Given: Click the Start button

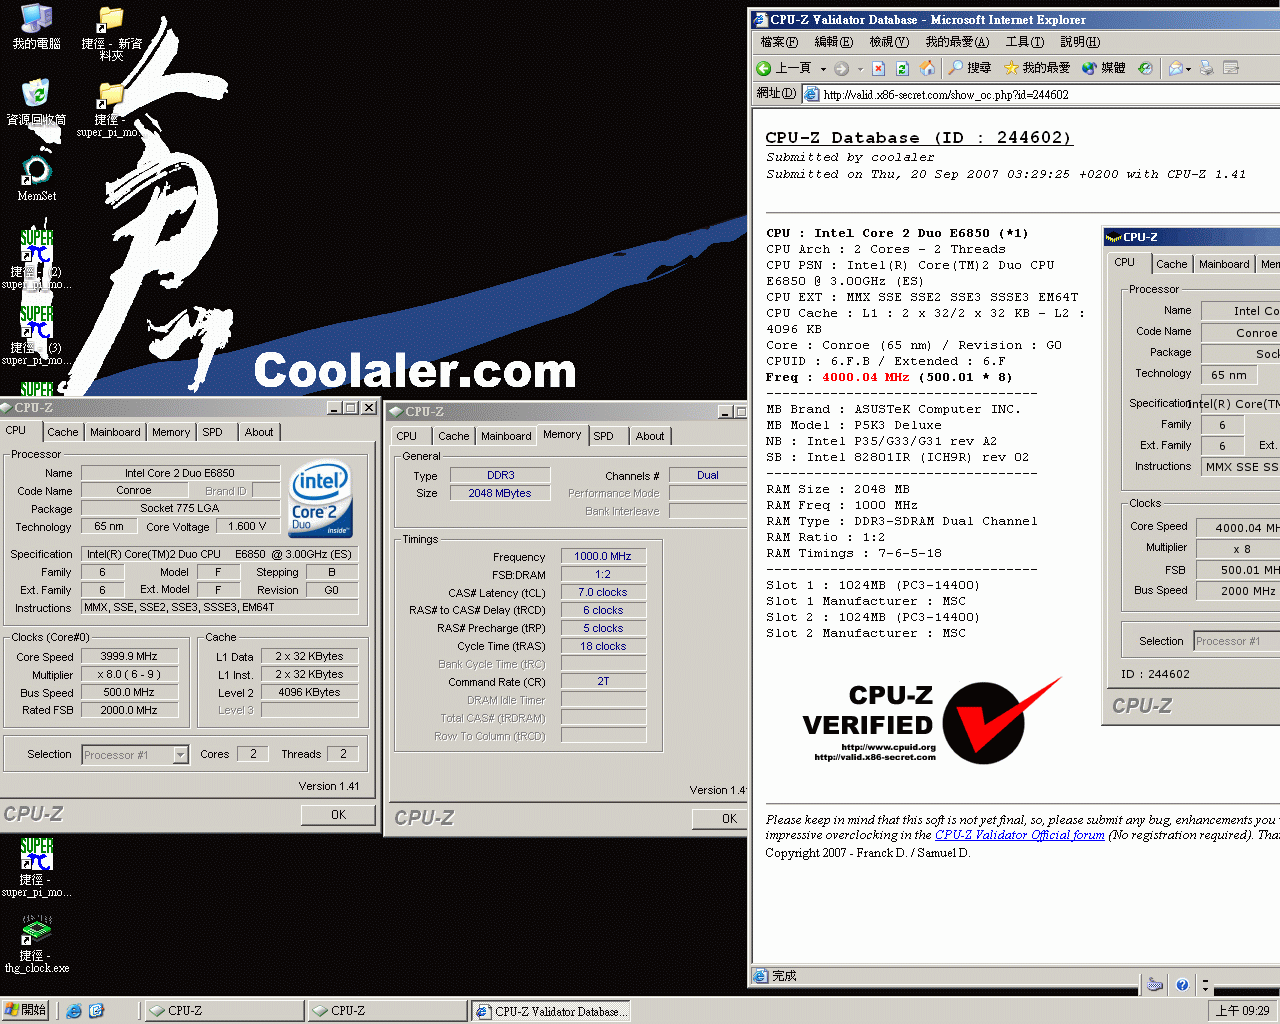Looking at the screenshot, I should tap(25, 1010).
